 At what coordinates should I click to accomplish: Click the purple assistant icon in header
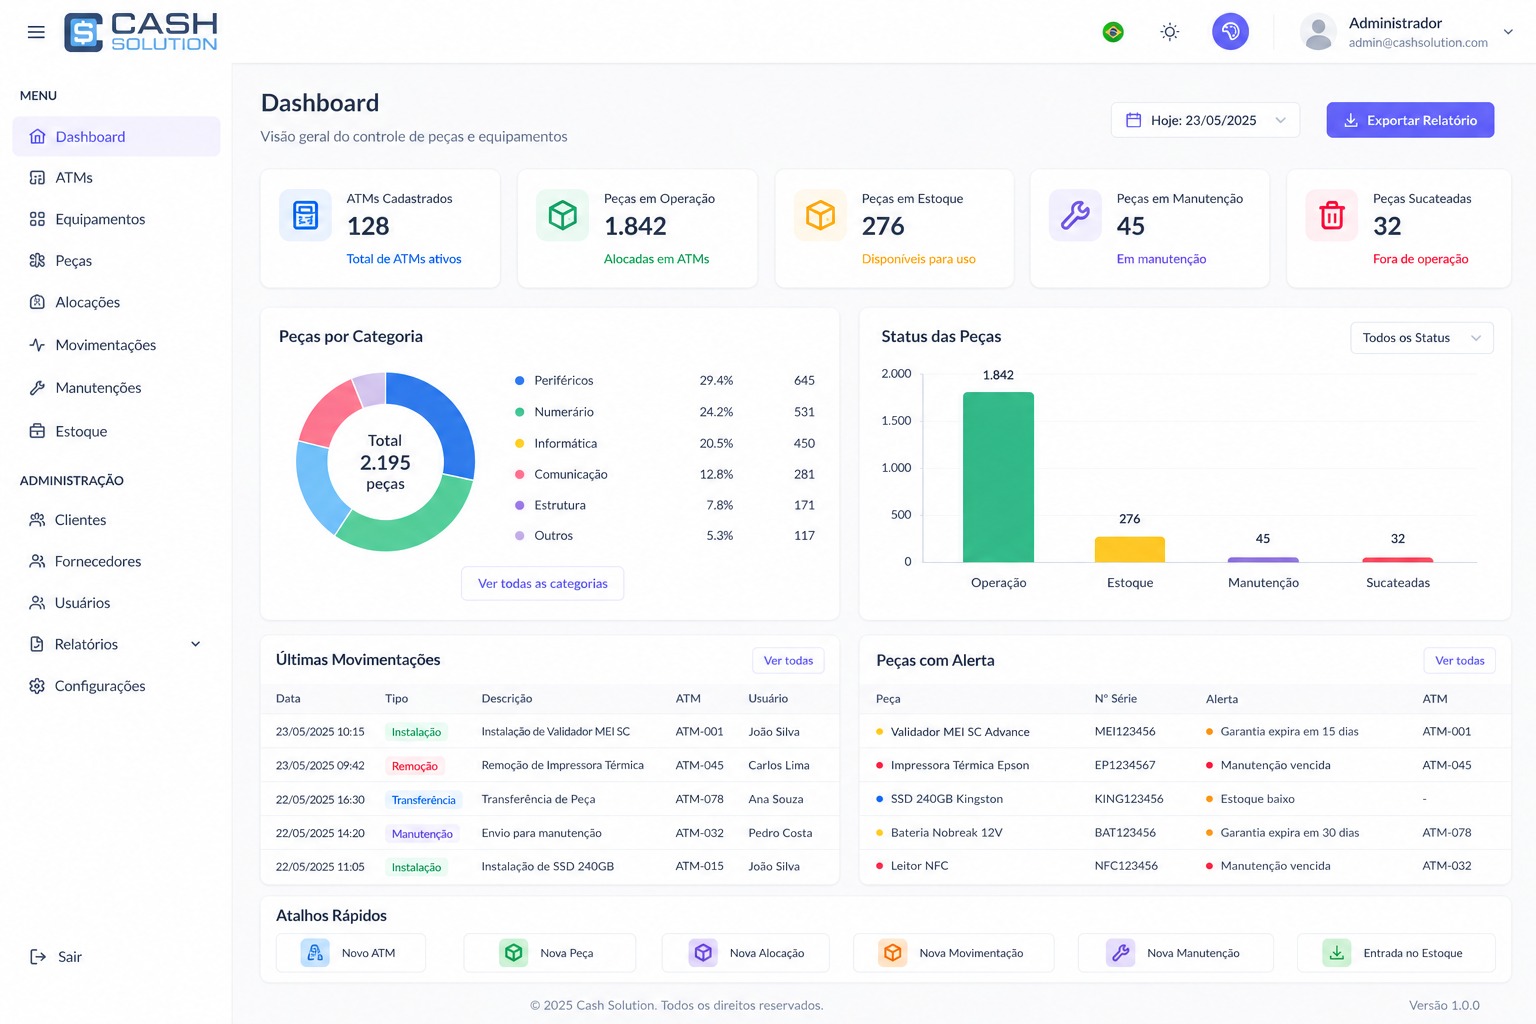[x=1231, y=32]
